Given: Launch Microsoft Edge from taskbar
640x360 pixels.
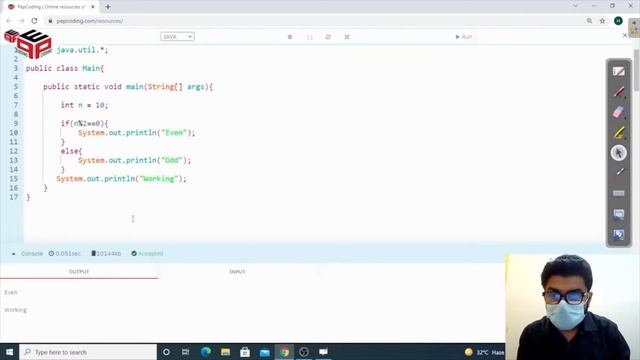Looking at the screenshot, I should (x=206, y=352).
